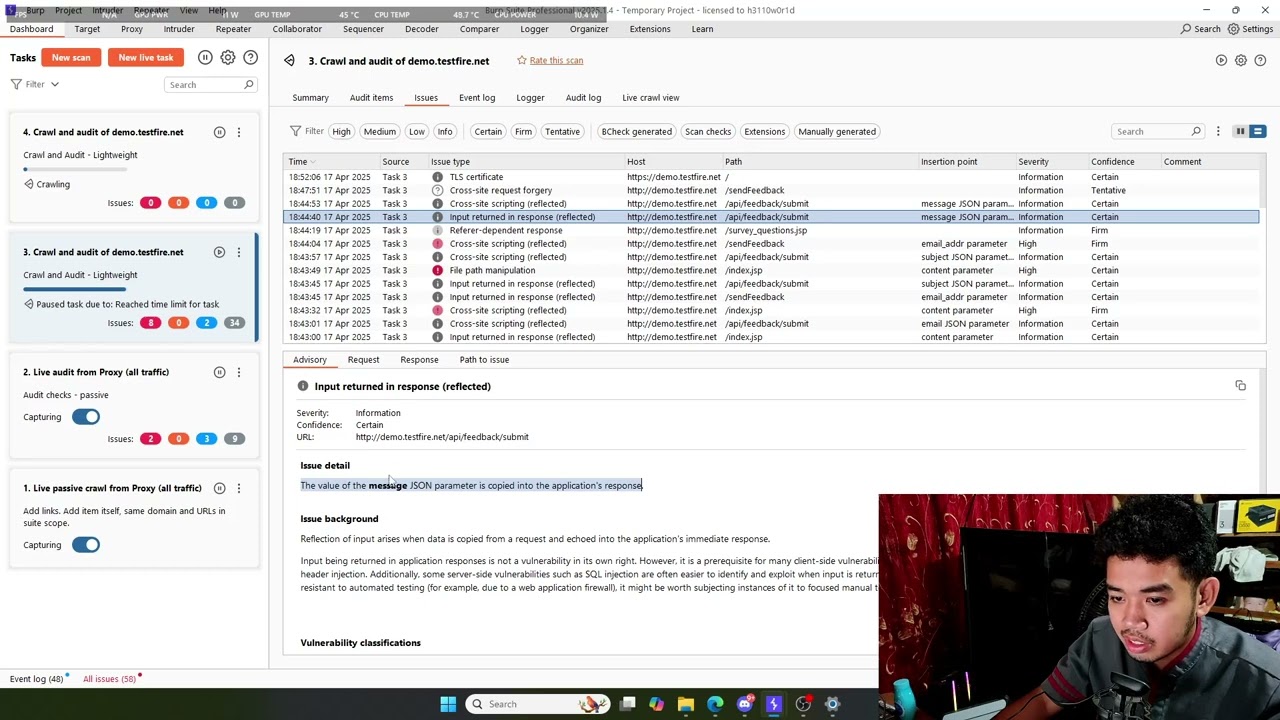Open the Live crawl view tab
Screen dimensions: 1280x720
tap(651, 98)
